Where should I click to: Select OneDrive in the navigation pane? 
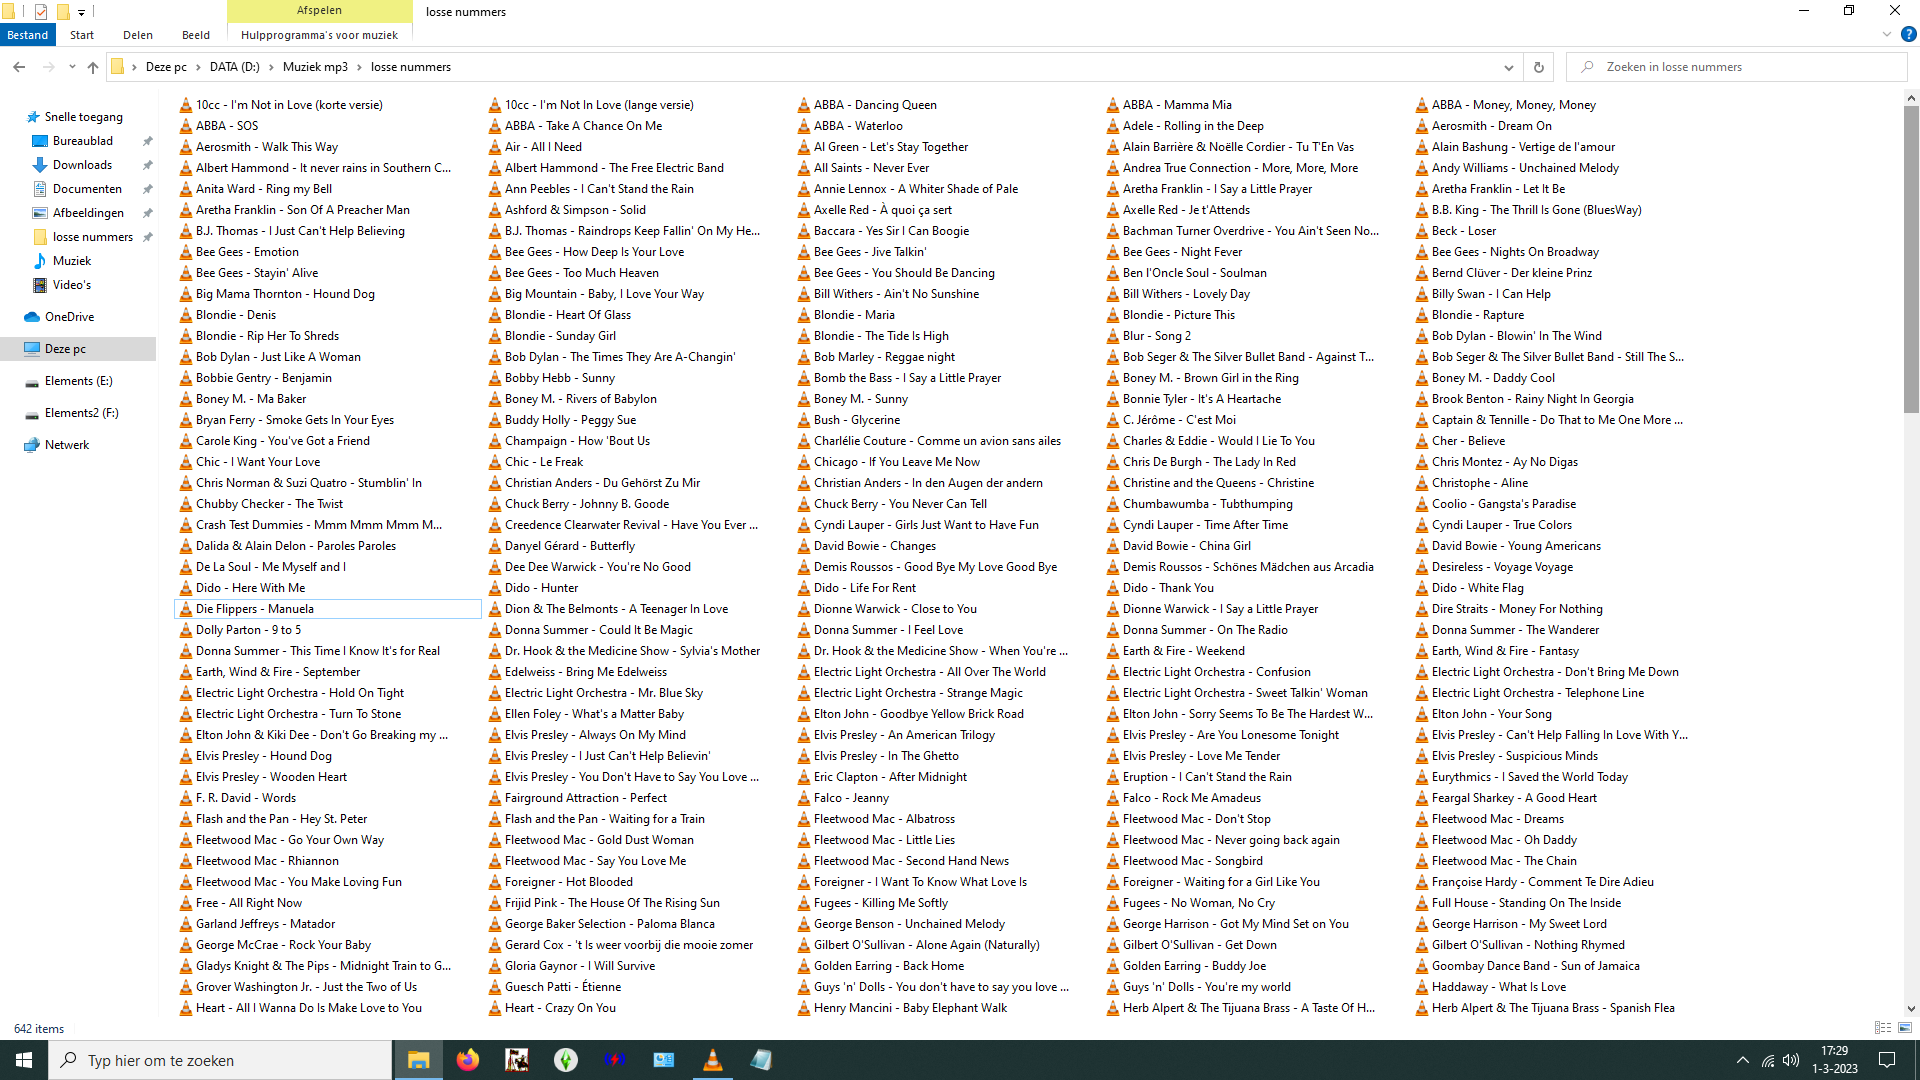pyautogui.click(x=69, y=317)
